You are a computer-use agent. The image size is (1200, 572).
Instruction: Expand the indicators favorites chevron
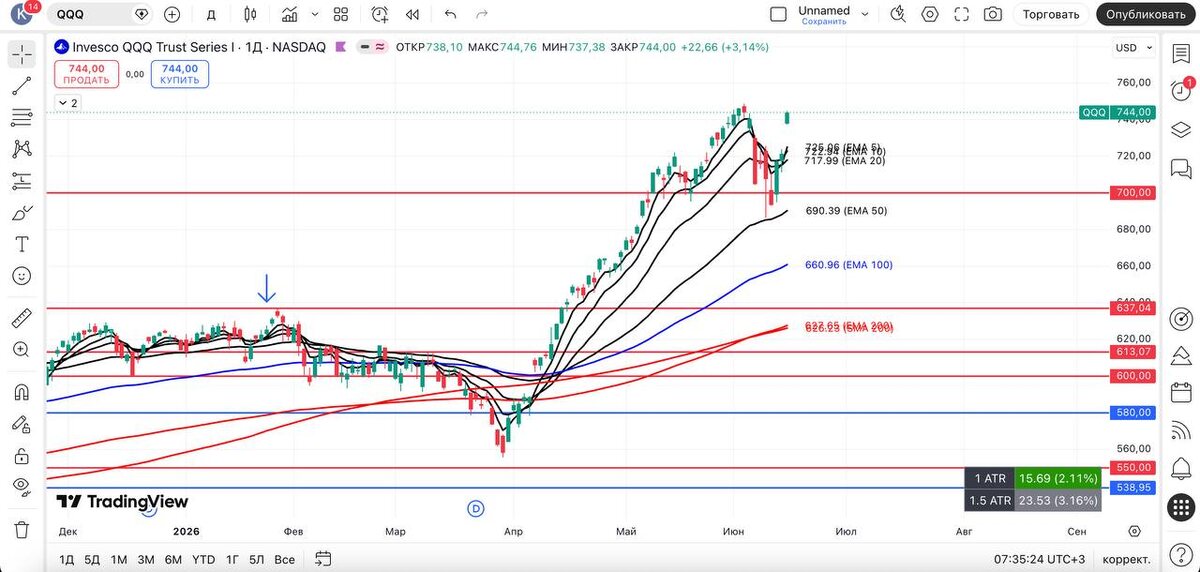(315, 14)
